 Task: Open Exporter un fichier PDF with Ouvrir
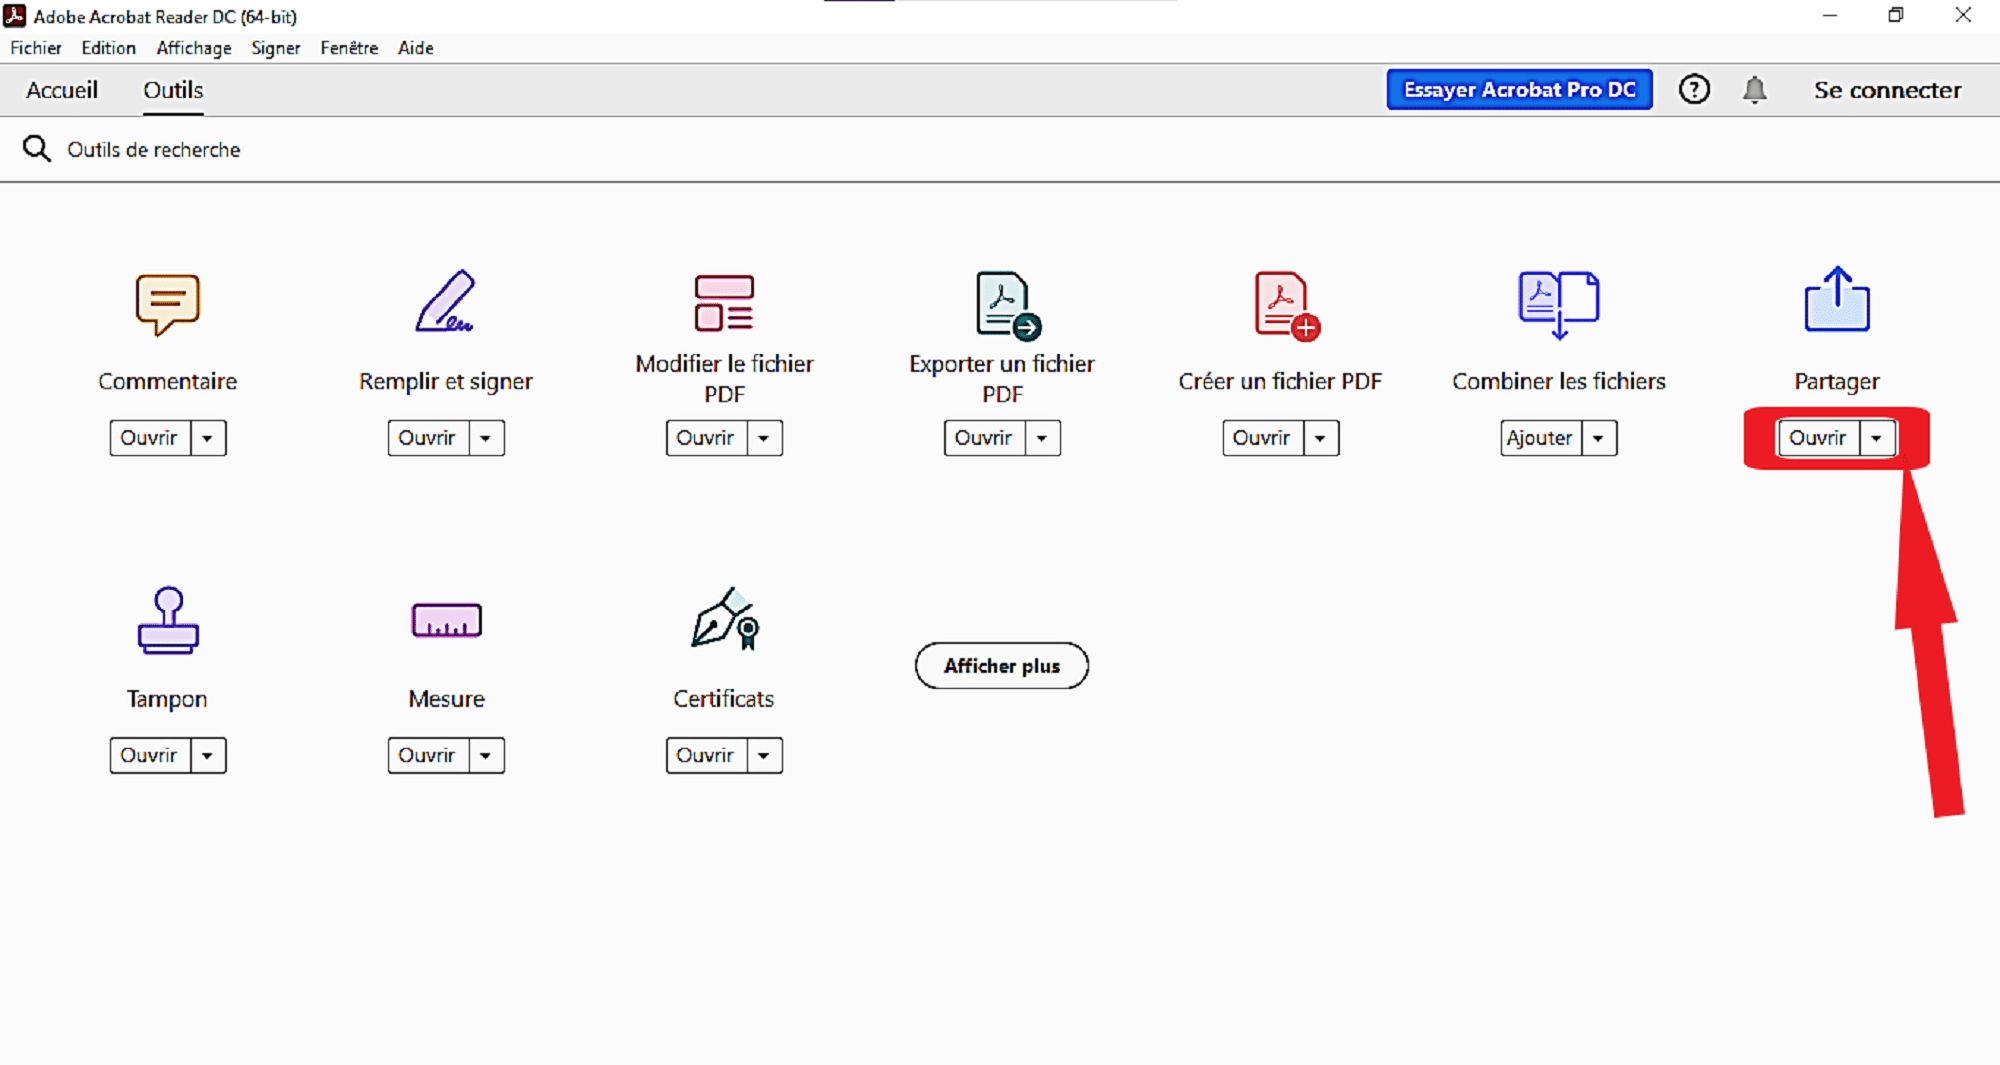coord(984,438)
